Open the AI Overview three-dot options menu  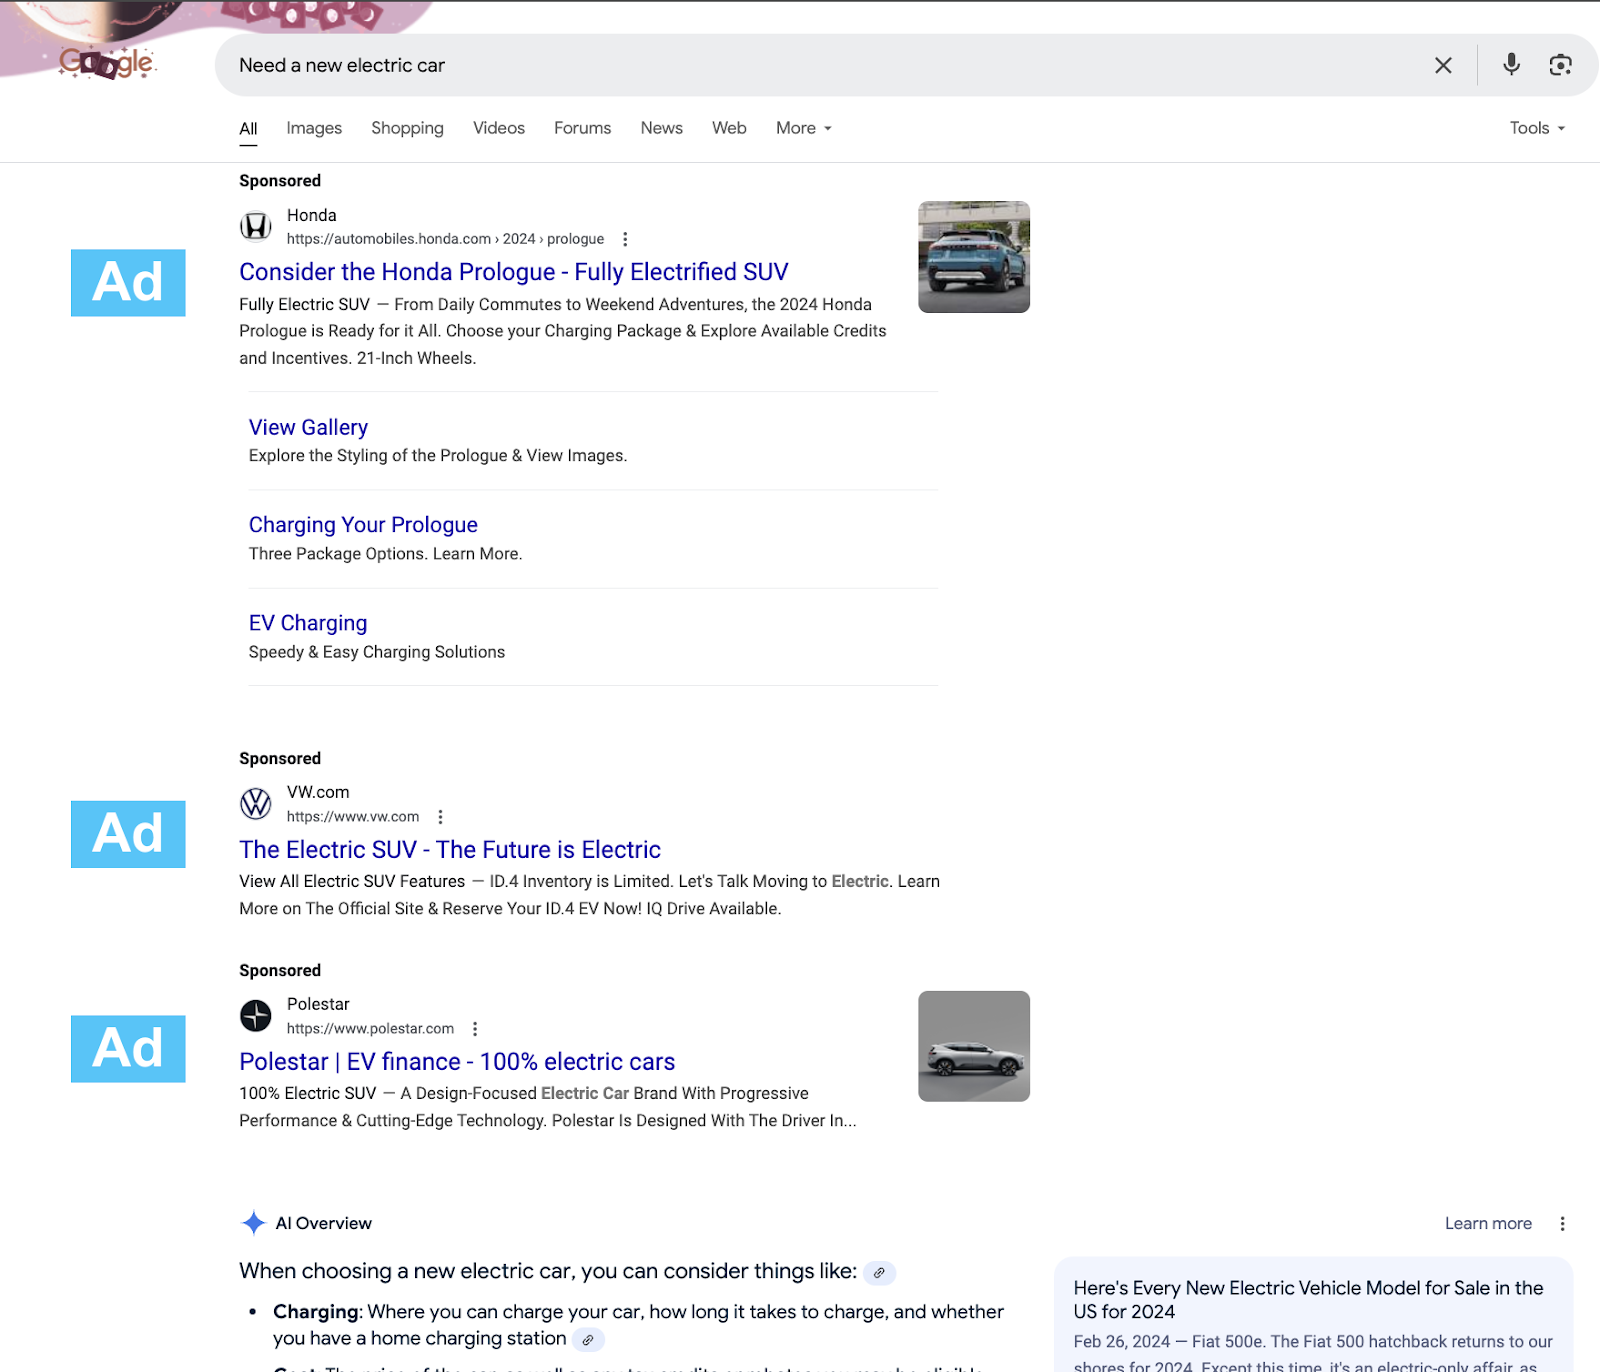(1562, 1223)
